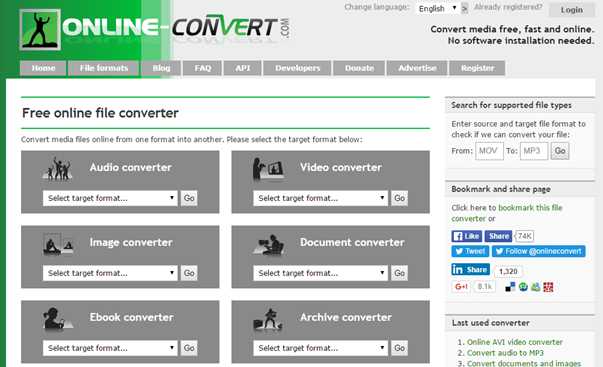Open Image converter target format dropdown
This screenshot has width=603, height=367.
(x=110, y=273)
